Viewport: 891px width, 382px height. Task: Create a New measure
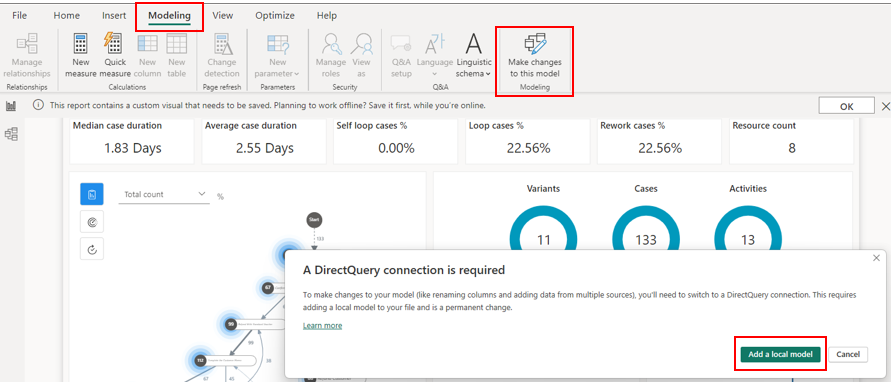(x=81, y=55)
